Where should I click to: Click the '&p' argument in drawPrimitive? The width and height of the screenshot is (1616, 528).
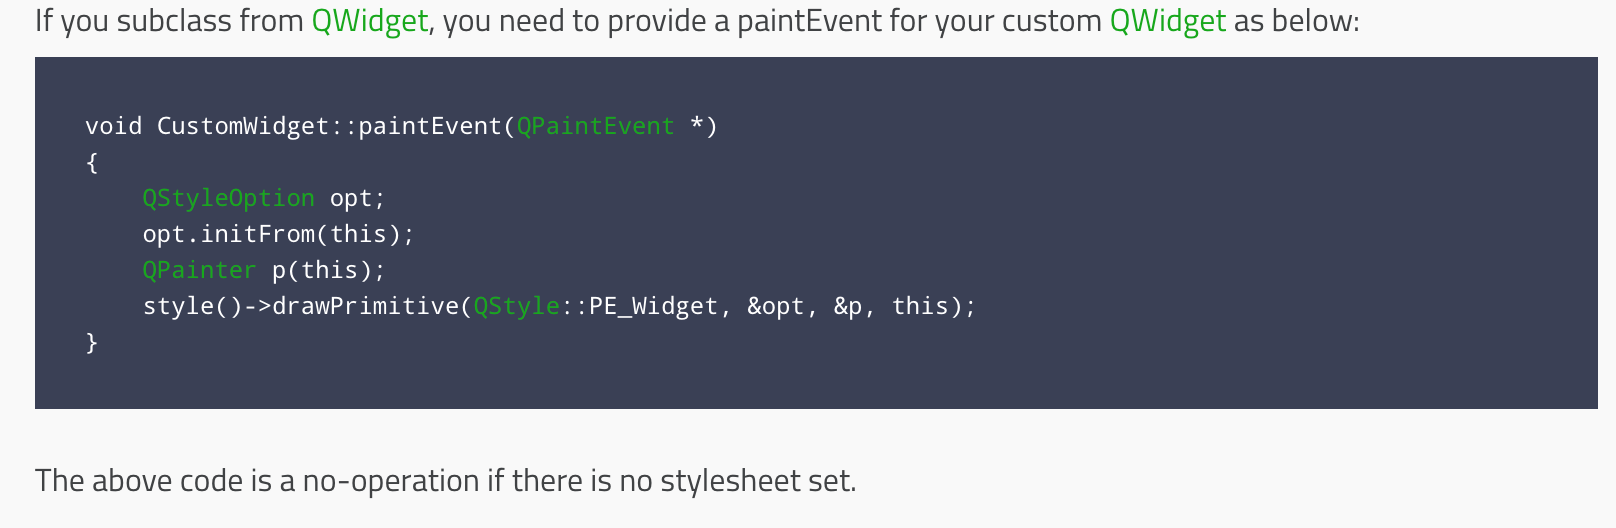point(848,306)
